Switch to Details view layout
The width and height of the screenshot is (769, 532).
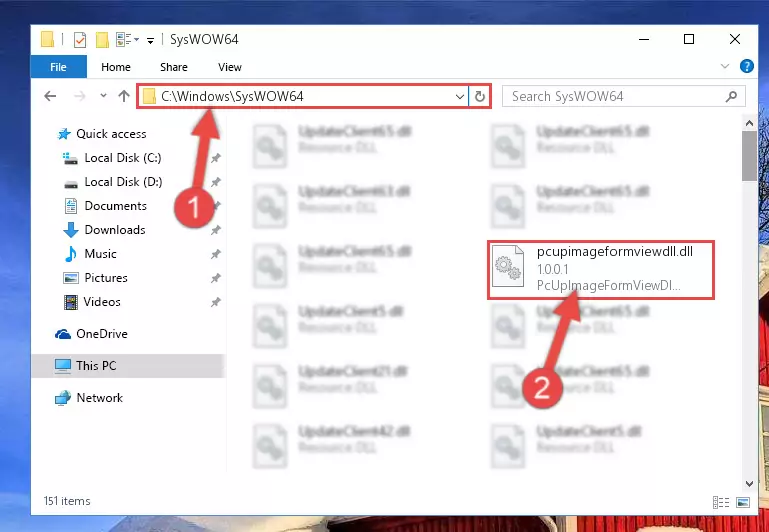[721, 502]
